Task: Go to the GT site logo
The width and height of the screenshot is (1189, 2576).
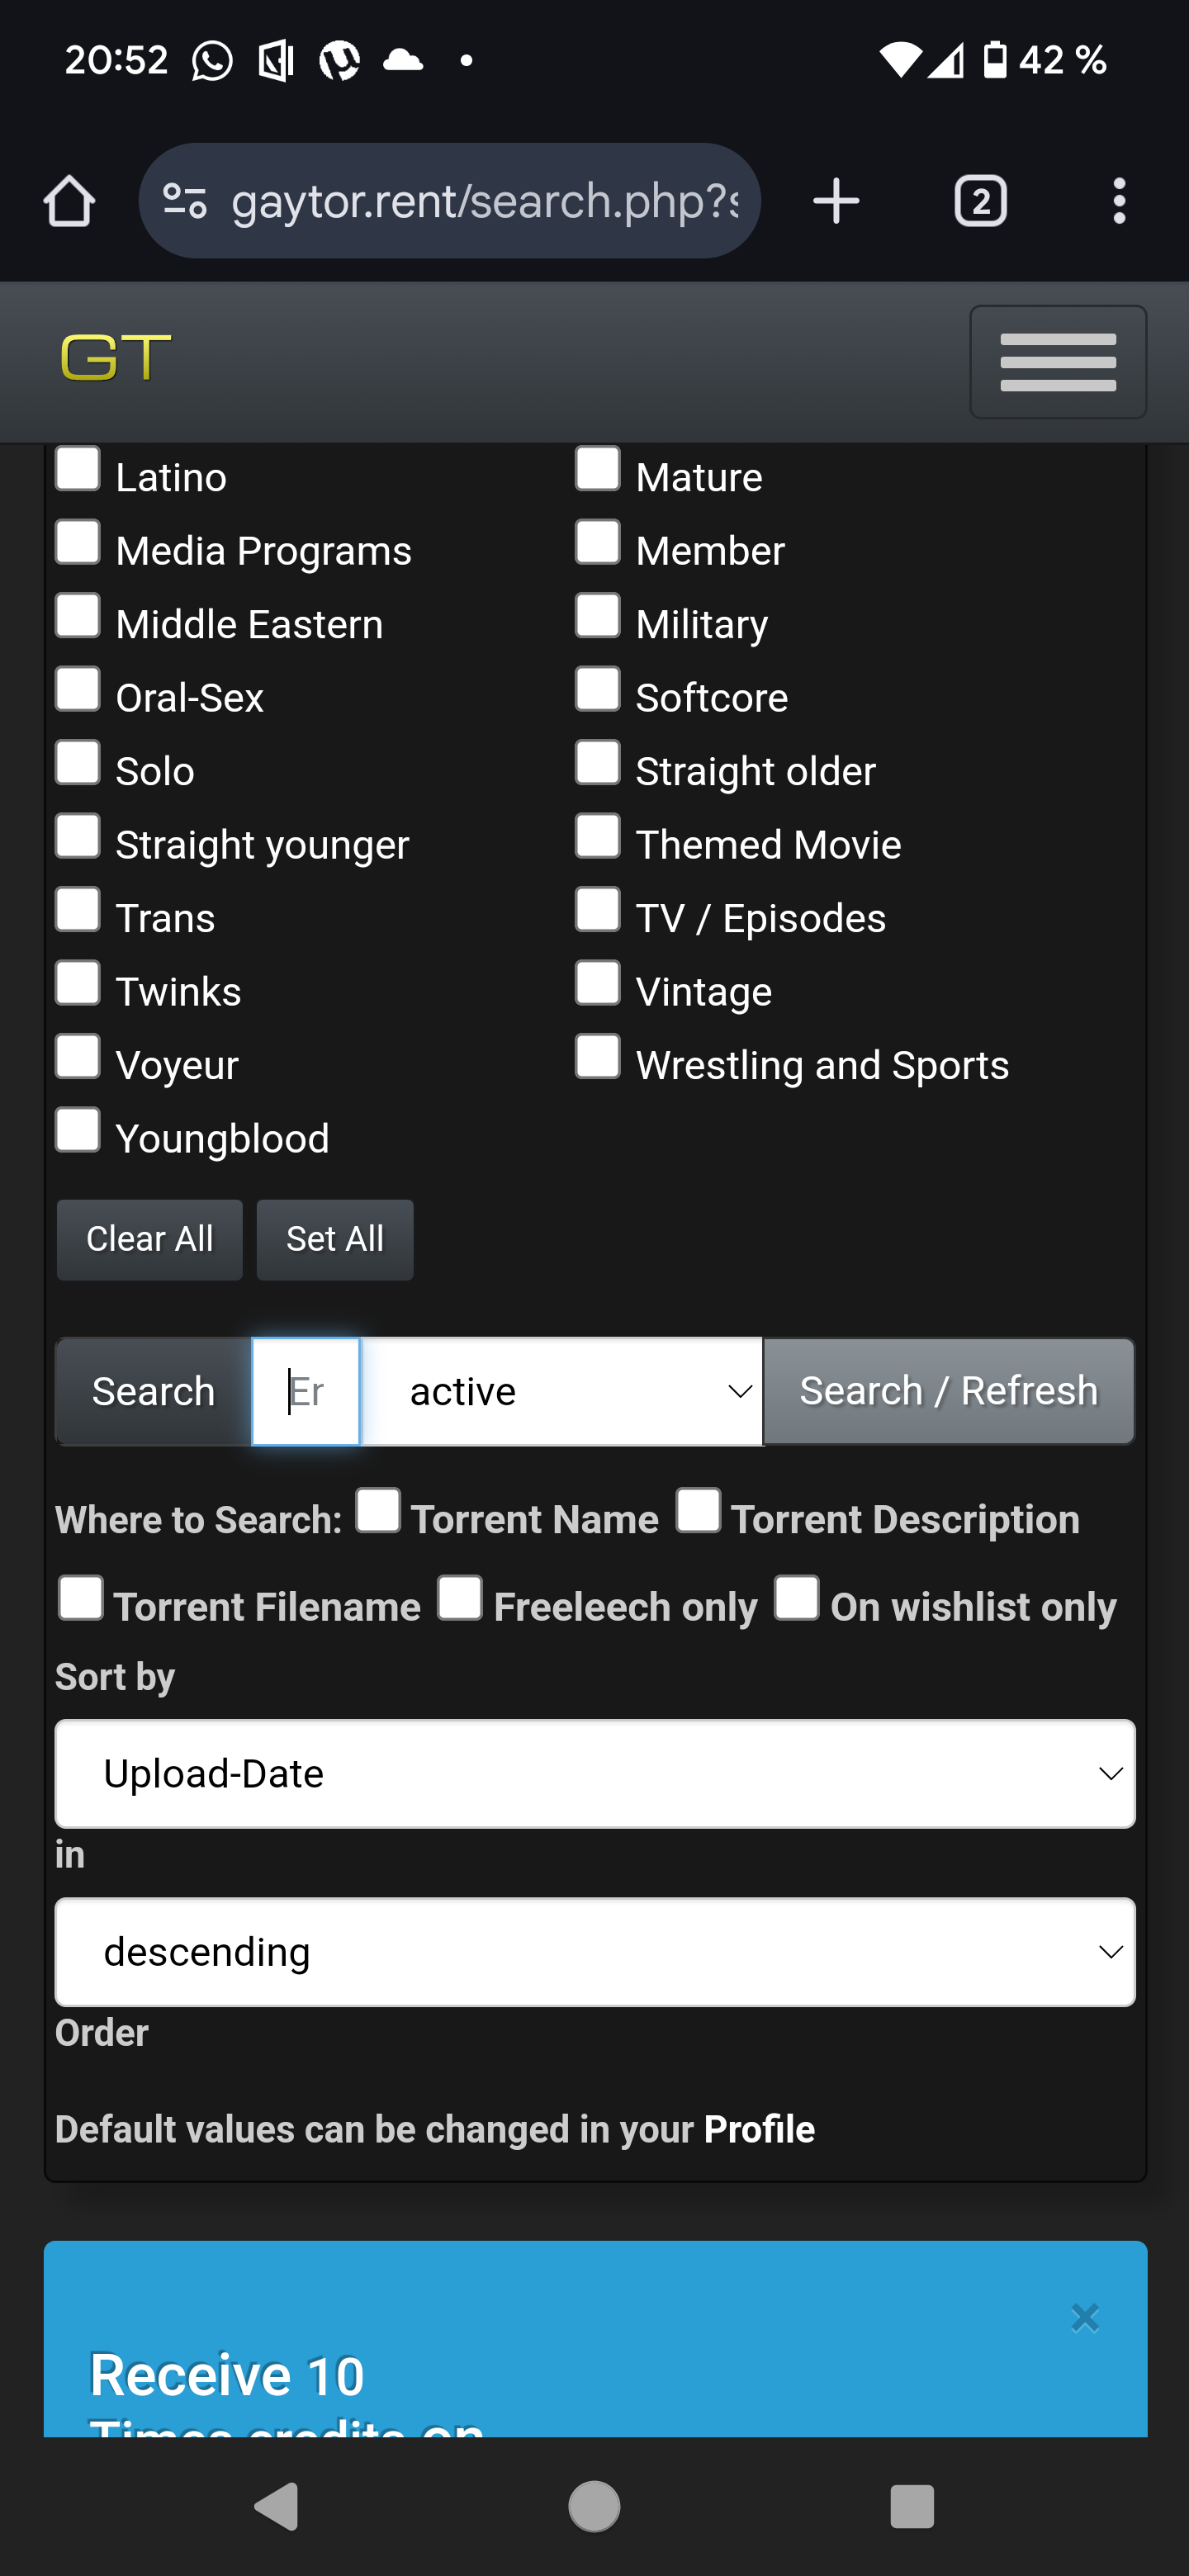Action: 116,358
